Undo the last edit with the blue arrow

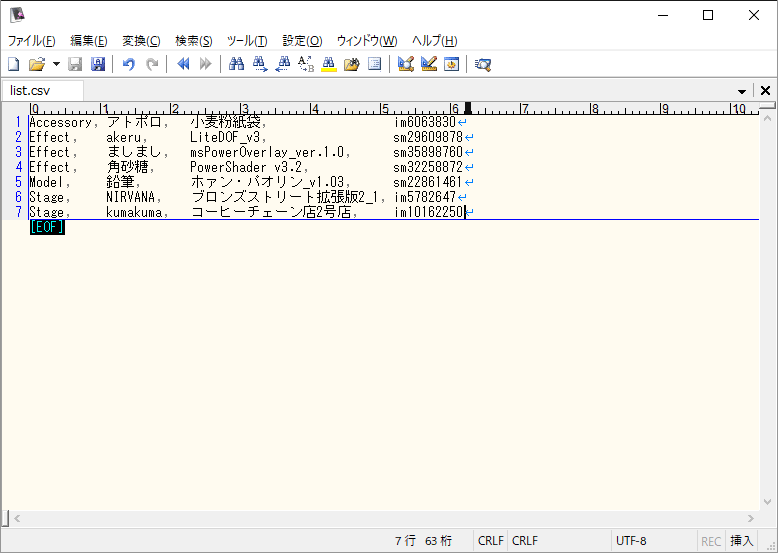pyautogui.click(x=129, y=64)
